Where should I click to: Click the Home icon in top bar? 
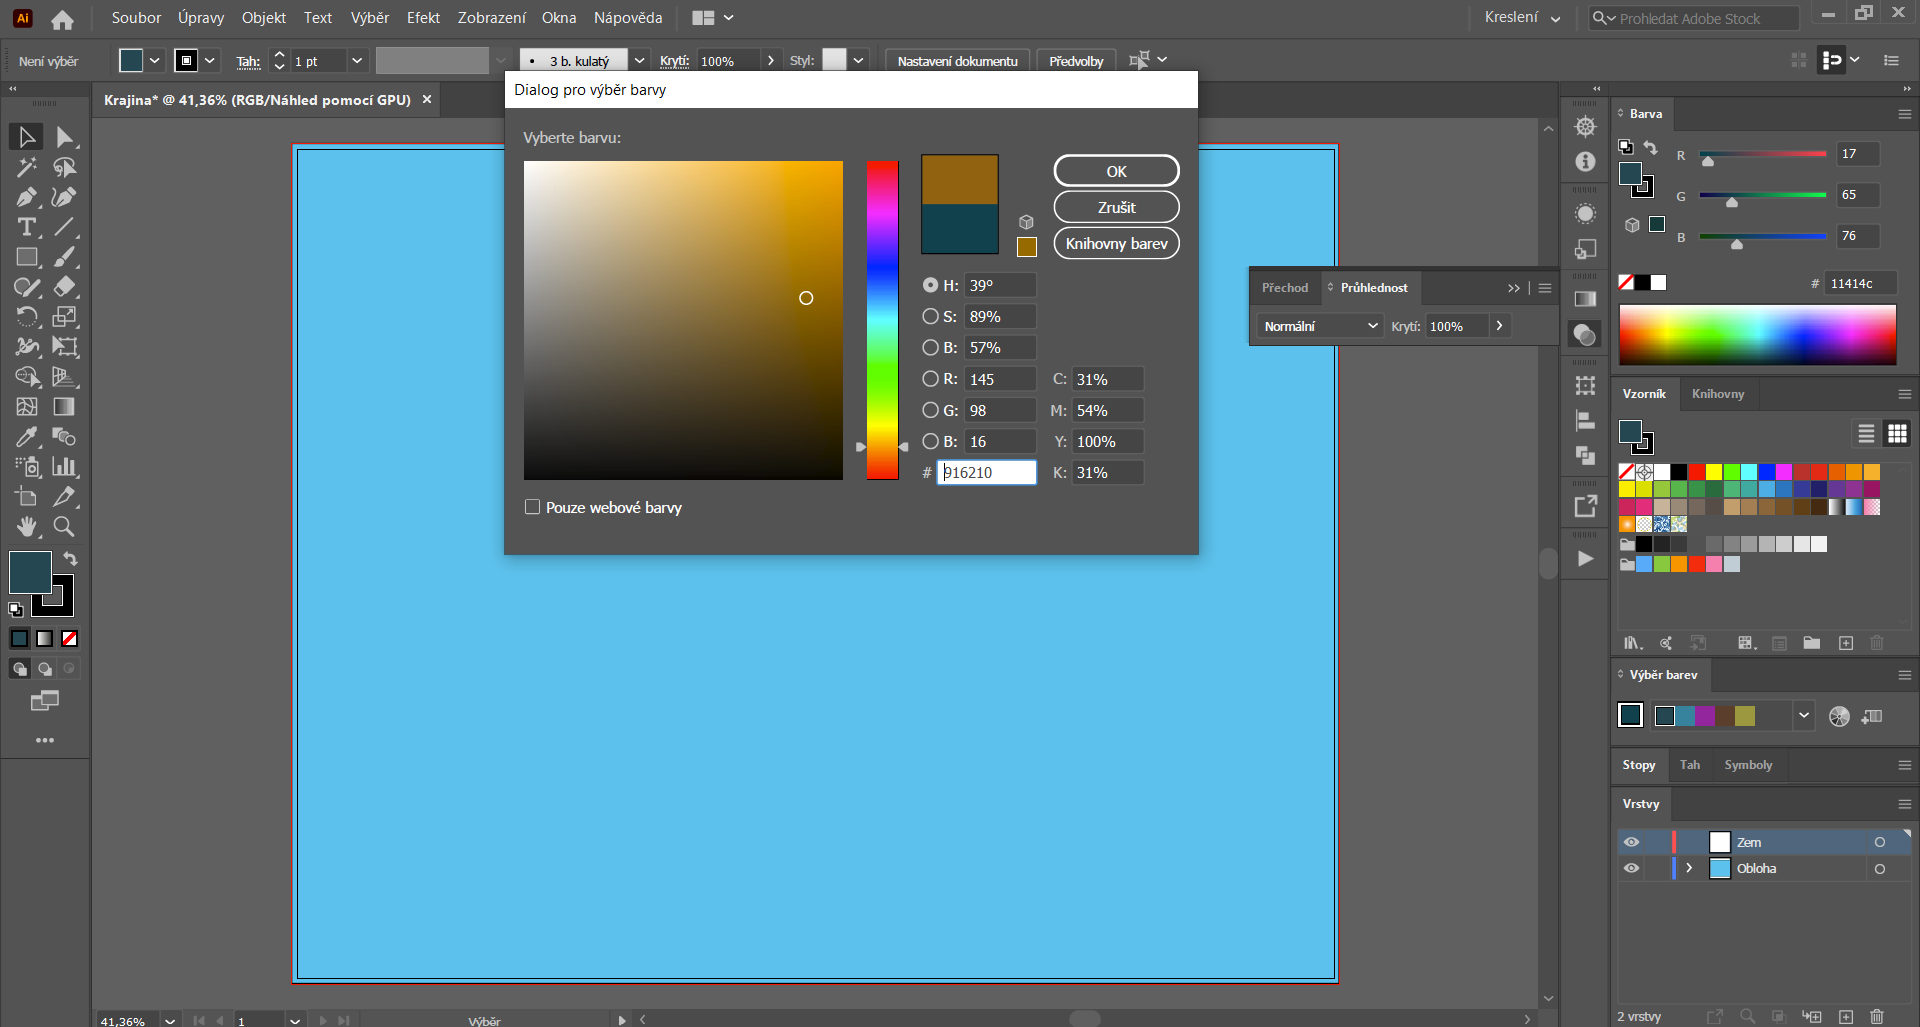coord(62,19)
